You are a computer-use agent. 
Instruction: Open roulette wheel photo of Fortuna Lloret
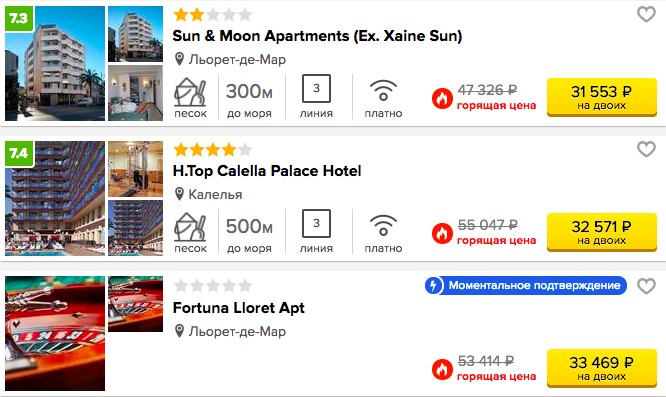pyautogui.click(x=55, y=333)
